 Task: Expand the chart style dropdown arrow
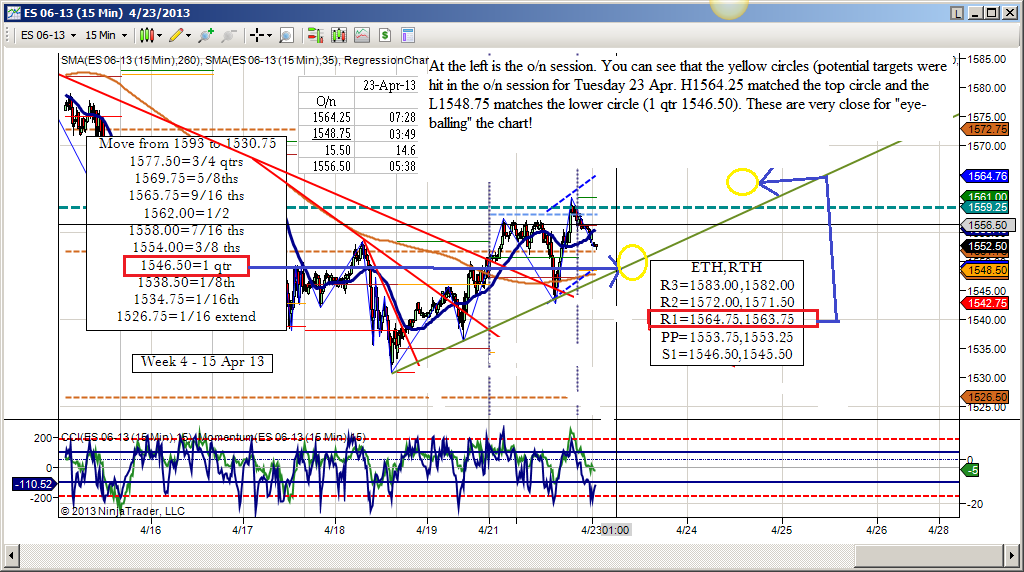click(159, 35)
